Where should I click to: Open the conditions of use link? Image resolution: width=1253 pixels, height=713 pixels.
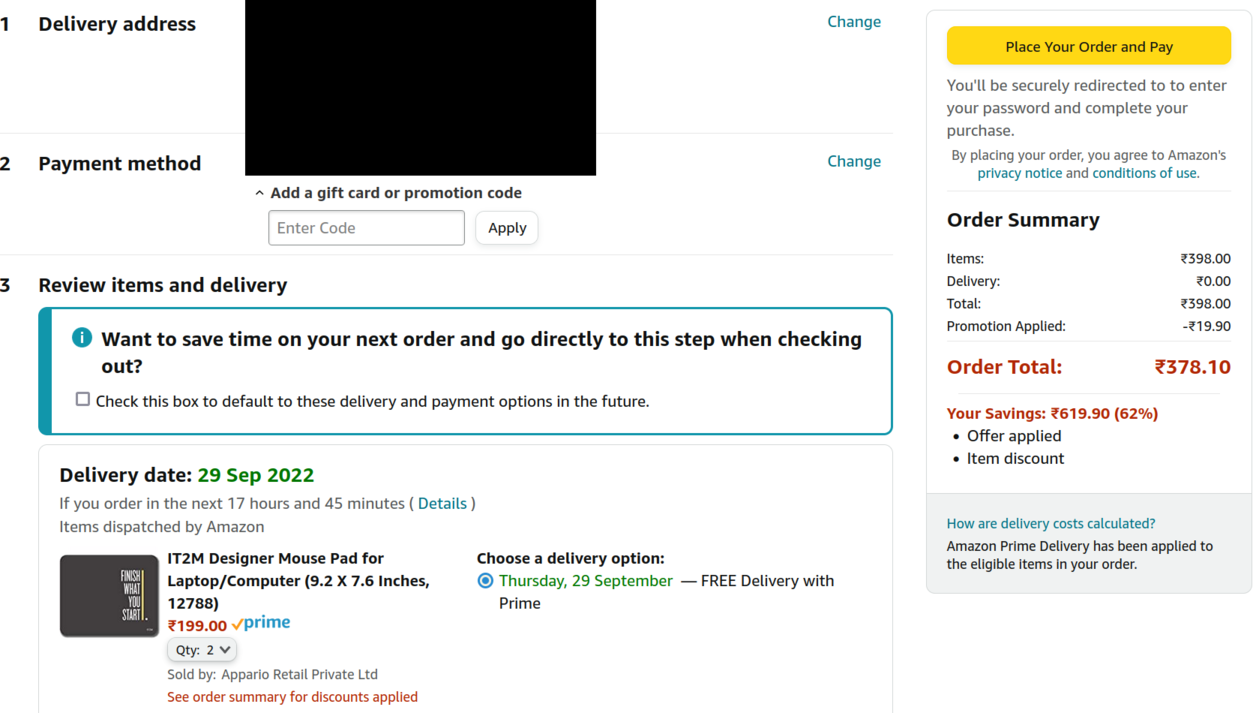pyautogui.click(x=1144, y=173)
